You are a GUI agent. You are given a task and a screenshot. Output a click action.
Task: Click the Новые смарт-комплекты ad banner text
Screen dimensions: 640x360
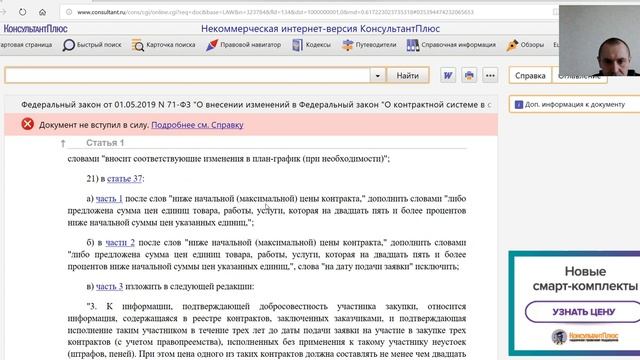coord(585,279)
